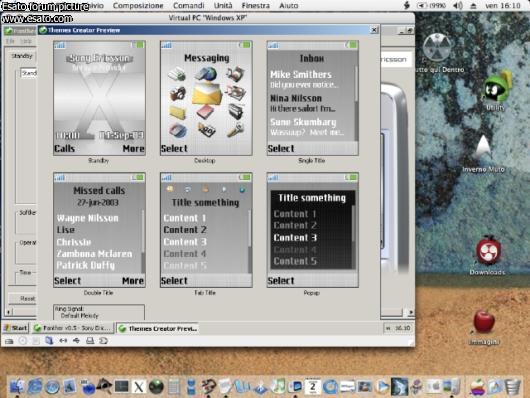
Task: Open the Composizione menu
Action: [138, 5]
